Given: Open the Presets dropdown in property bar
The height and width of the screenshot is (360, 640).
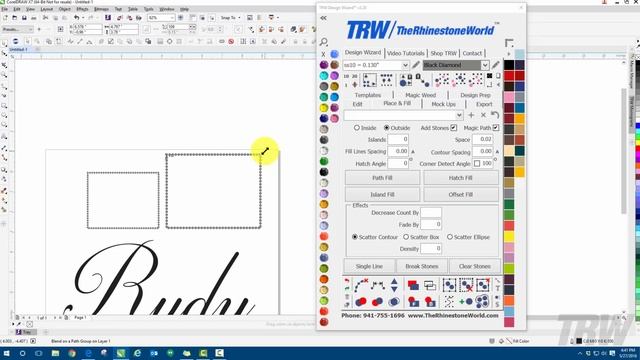Looking at the screenshot, I should pos(17,29).
